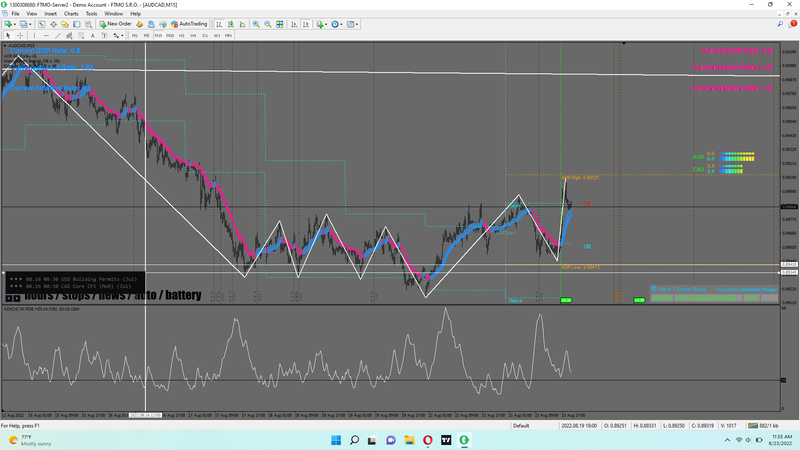
Task: Click the search magnifier in top-right toolbar
Action: (780, 24)
